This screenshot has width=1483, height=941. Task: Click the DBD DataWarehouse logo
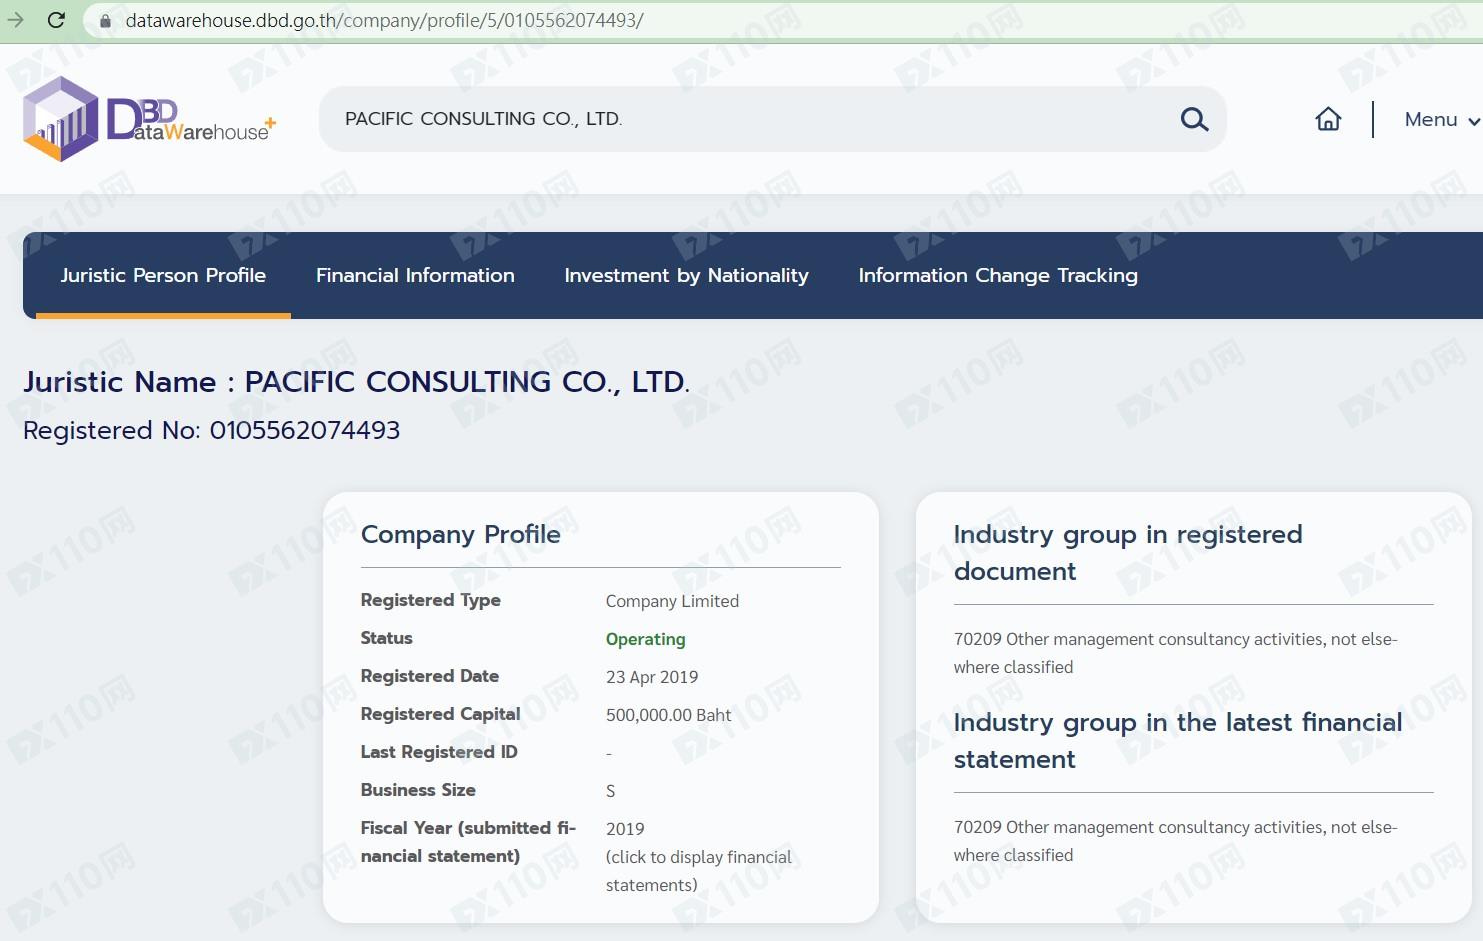coord(149,120)
